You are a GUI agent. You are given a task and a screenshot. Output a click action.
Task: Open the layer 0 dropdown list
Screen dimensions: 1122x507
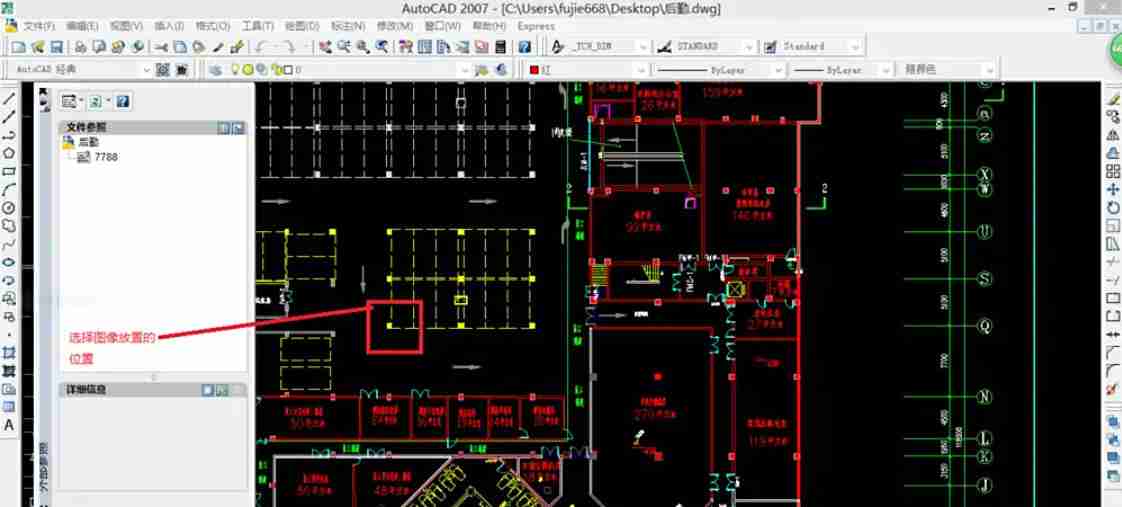(464, 69)
